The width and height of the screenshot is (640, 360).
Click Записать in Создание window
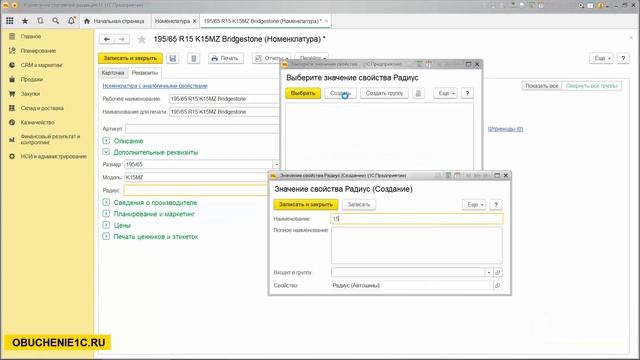click(x=358, y=204)
